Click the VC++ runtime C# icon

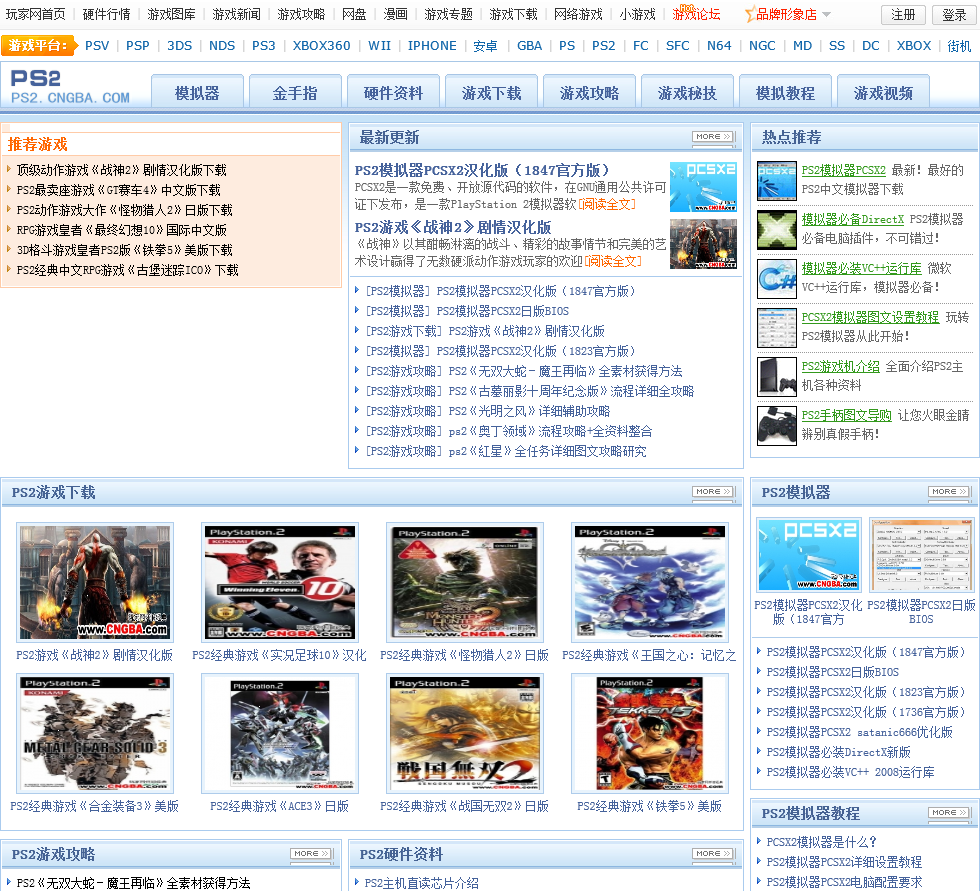[776, 279]
